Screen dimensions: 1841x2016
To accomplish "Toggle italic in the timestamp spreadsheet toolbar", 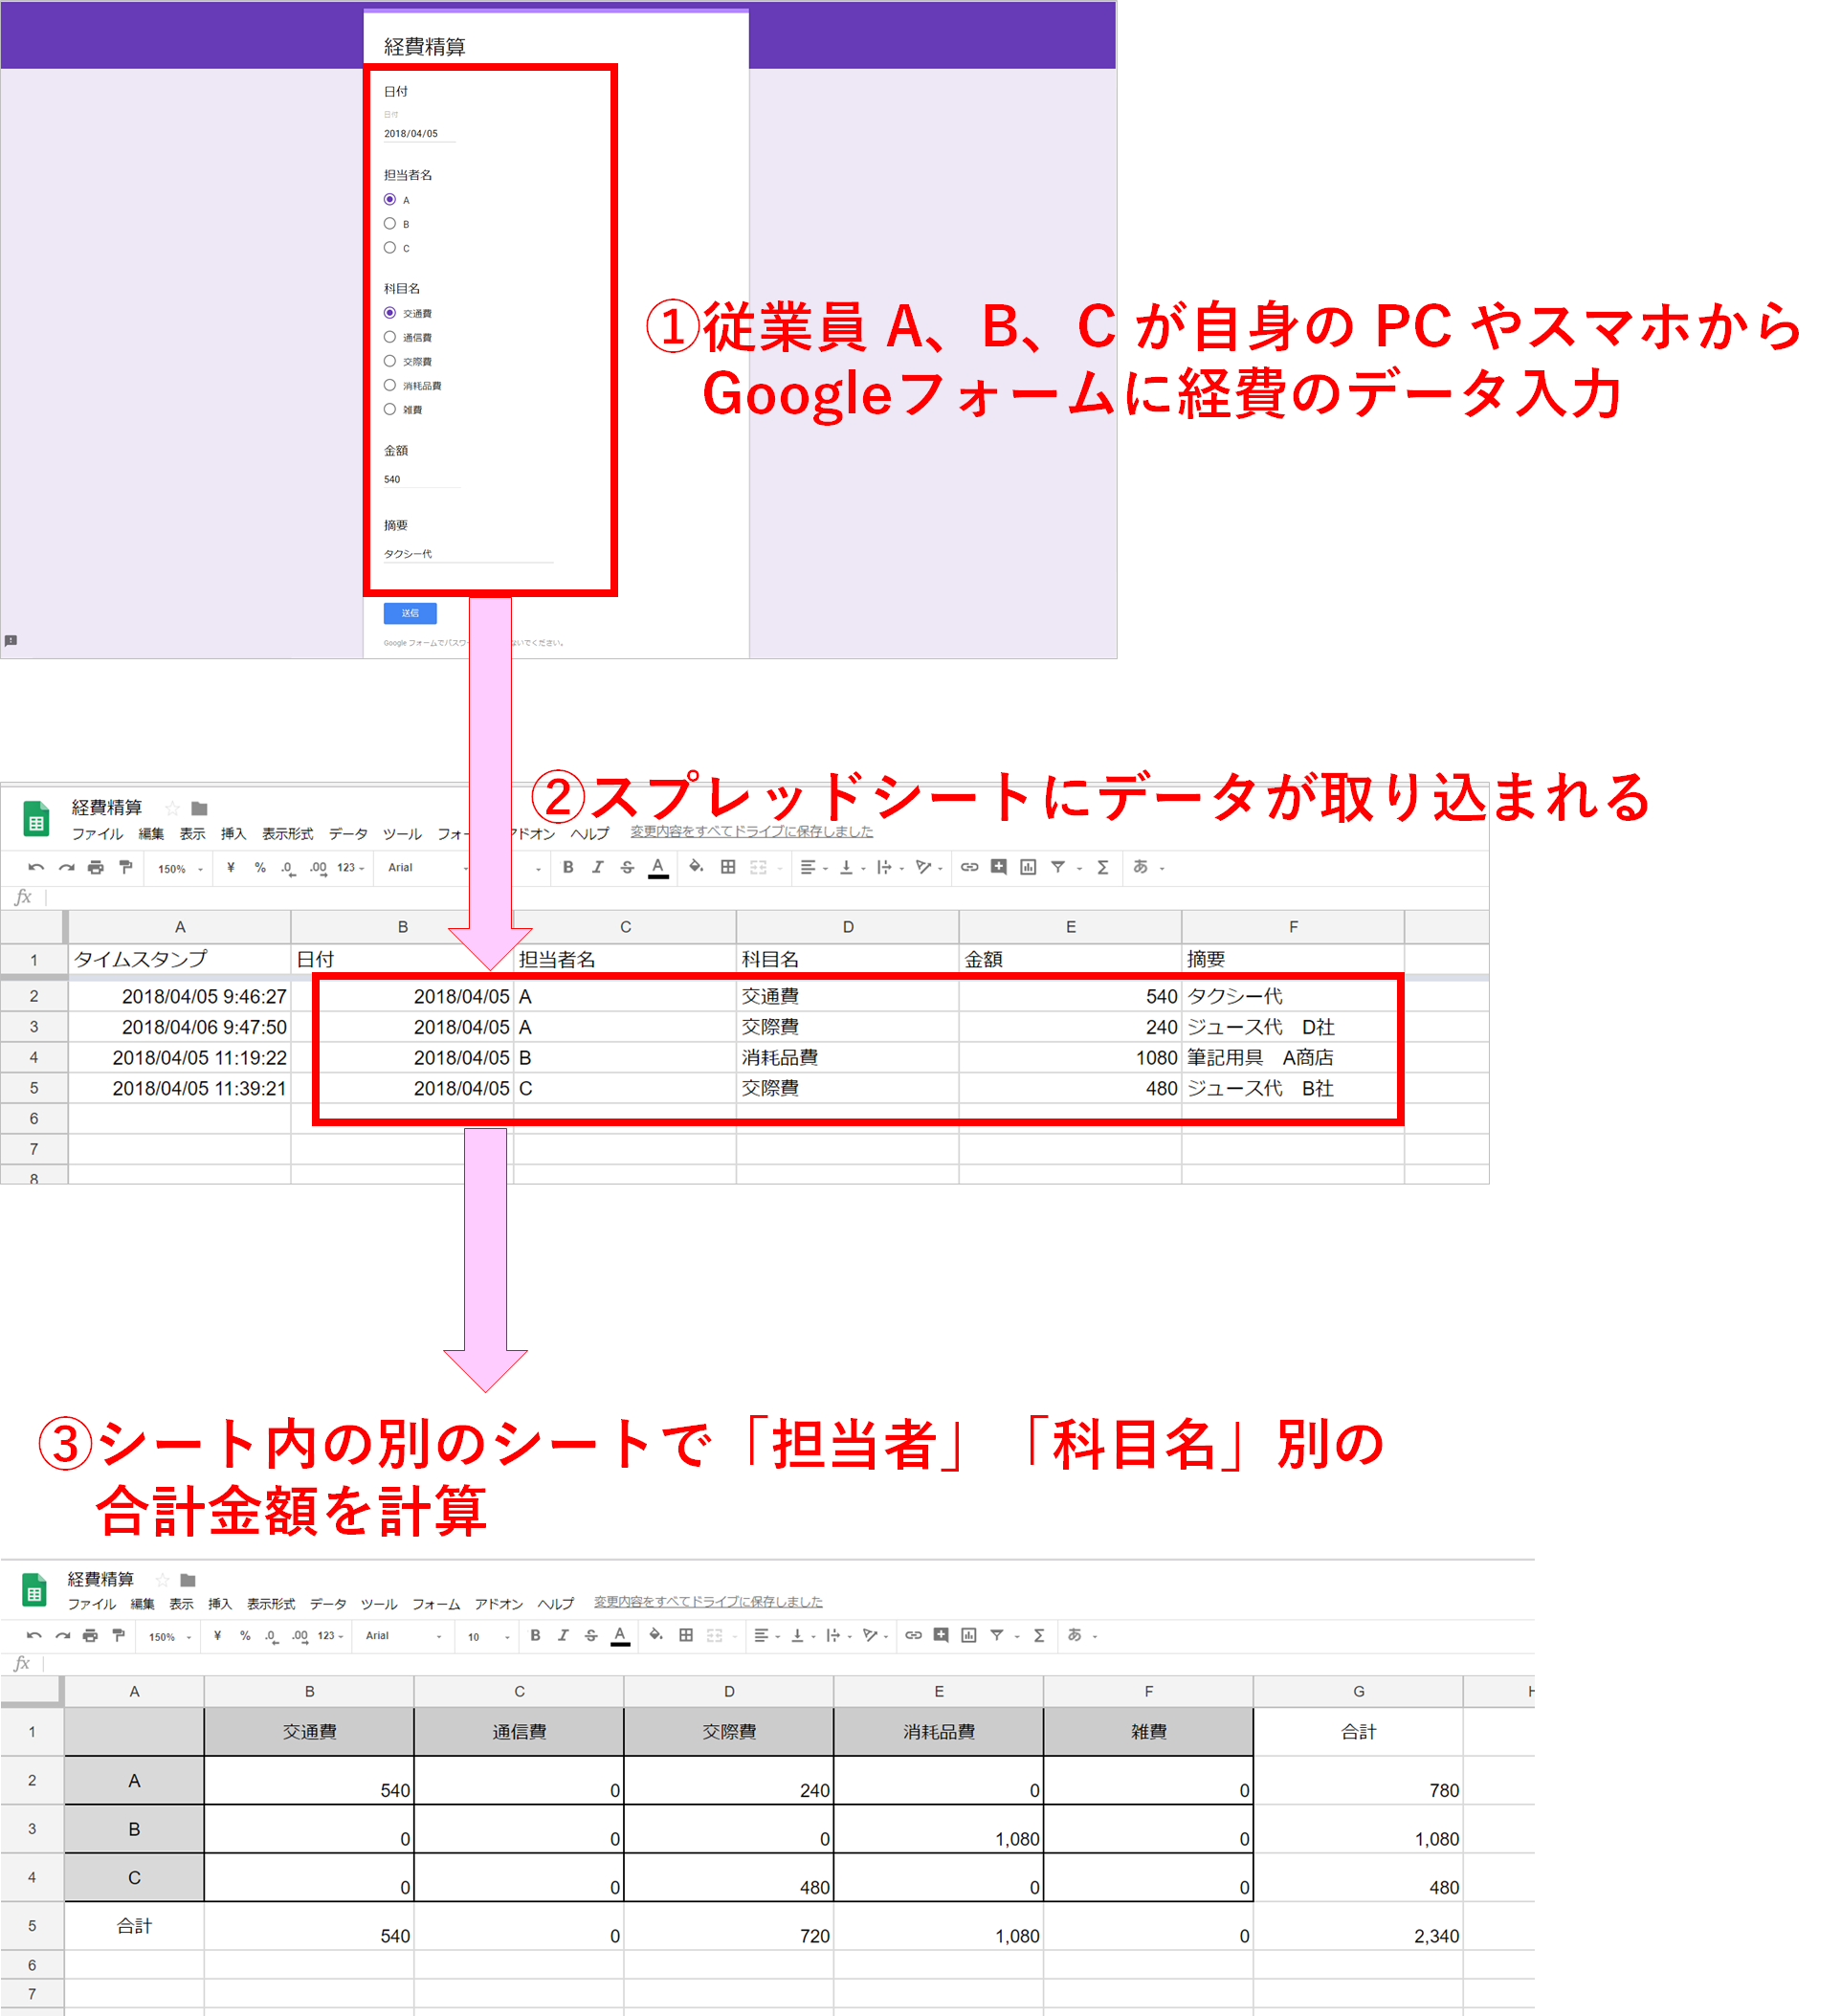I will point(597,867).
